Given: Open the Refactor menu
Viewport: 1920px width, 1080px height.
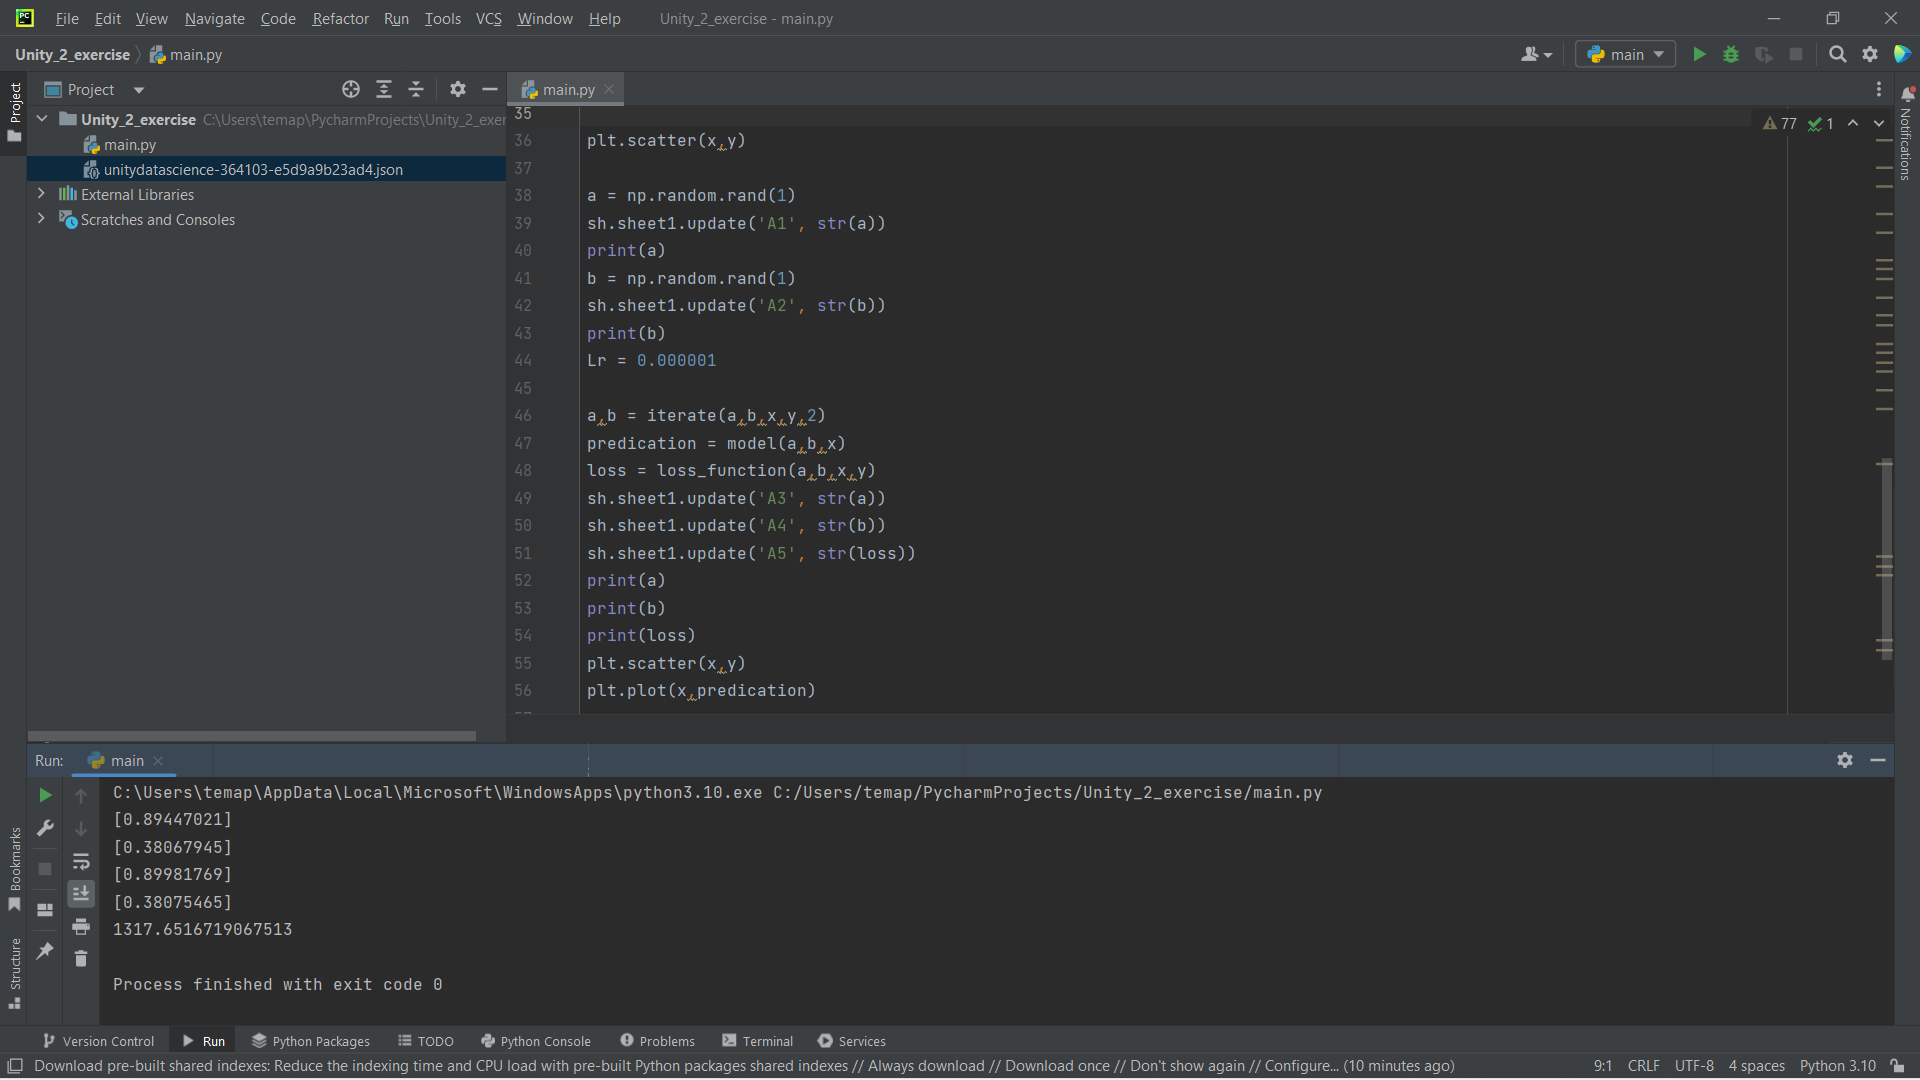Looking at the screenshot, I should coord(340,18).
